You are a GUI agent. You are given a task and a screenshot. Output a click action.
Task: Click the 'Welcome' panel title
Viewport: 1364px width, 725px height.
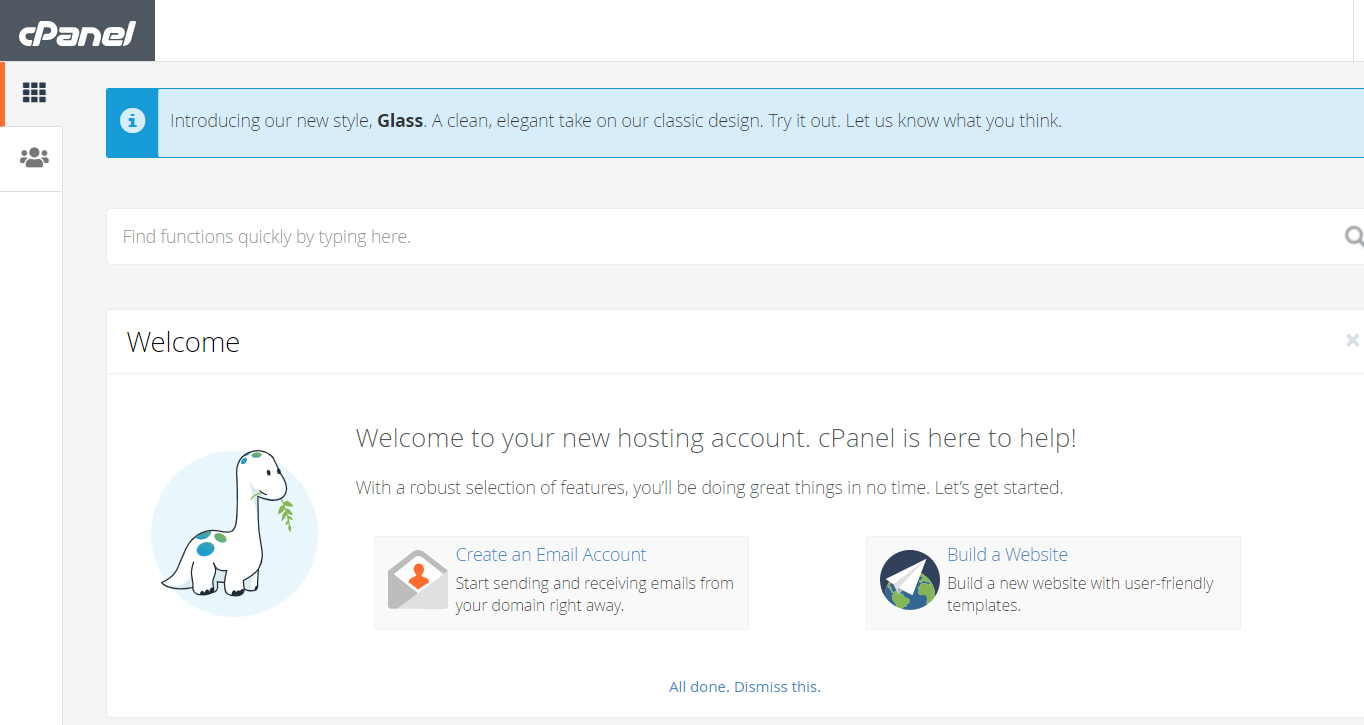pos(183,342)
